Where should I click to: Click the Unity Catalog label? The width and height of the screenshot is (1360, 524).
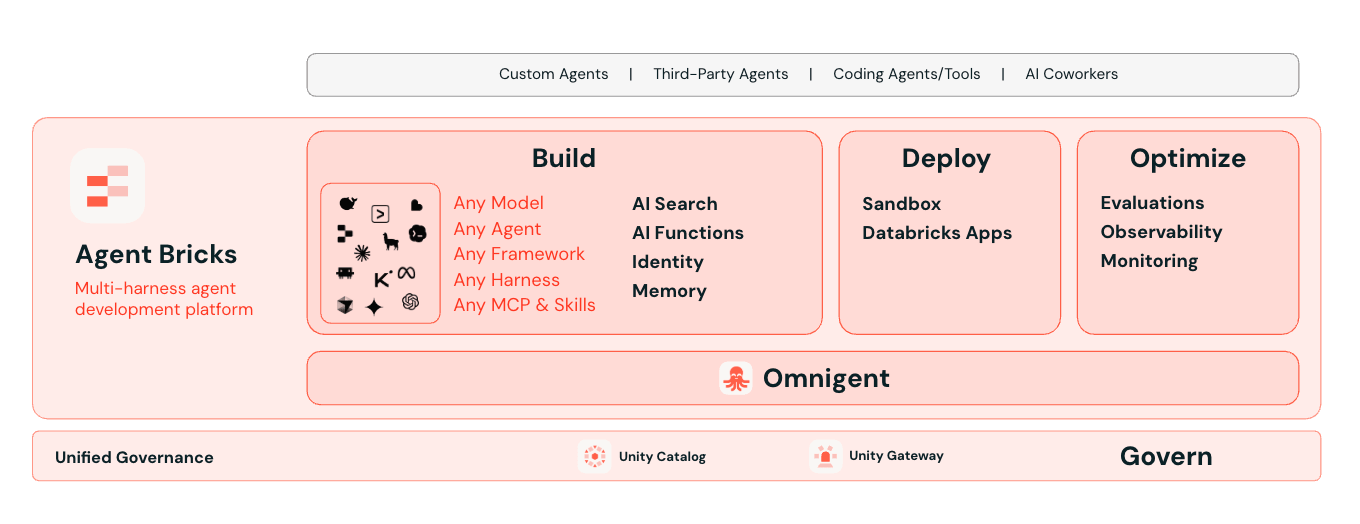click(x=662, y=456)
